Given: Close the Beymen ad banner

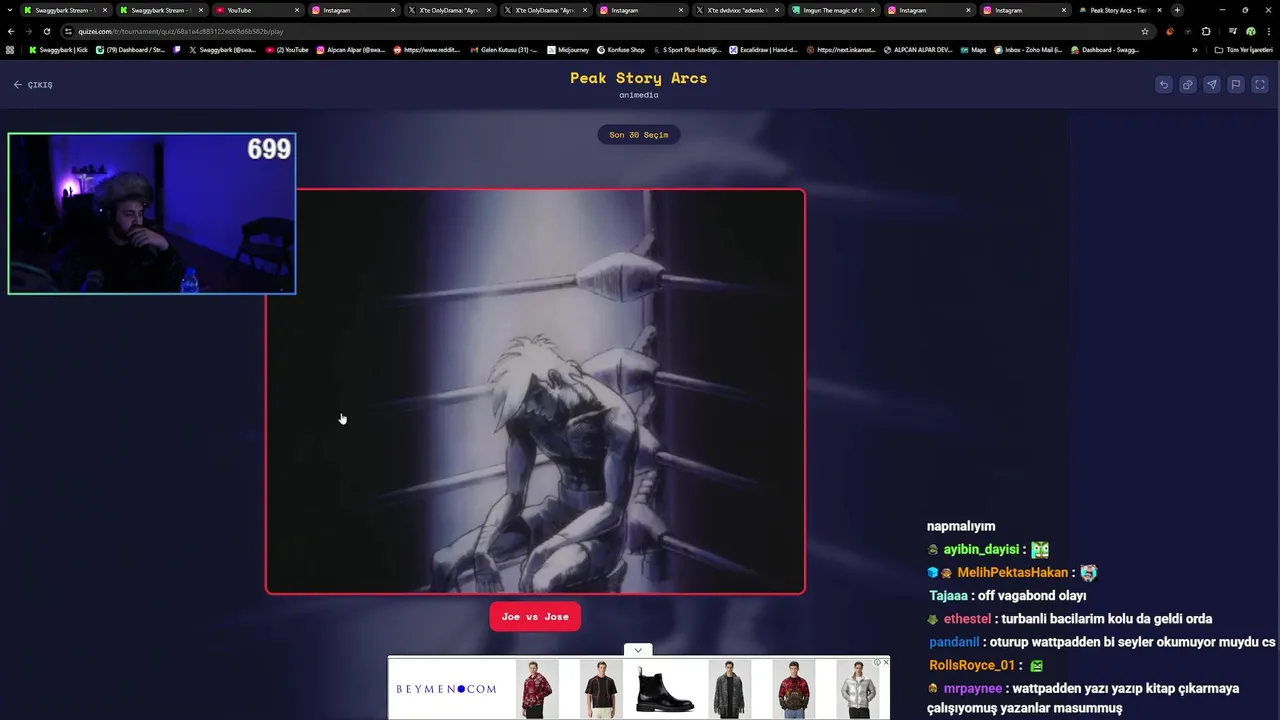Looking at the screenshot, I should pos(885,662).
